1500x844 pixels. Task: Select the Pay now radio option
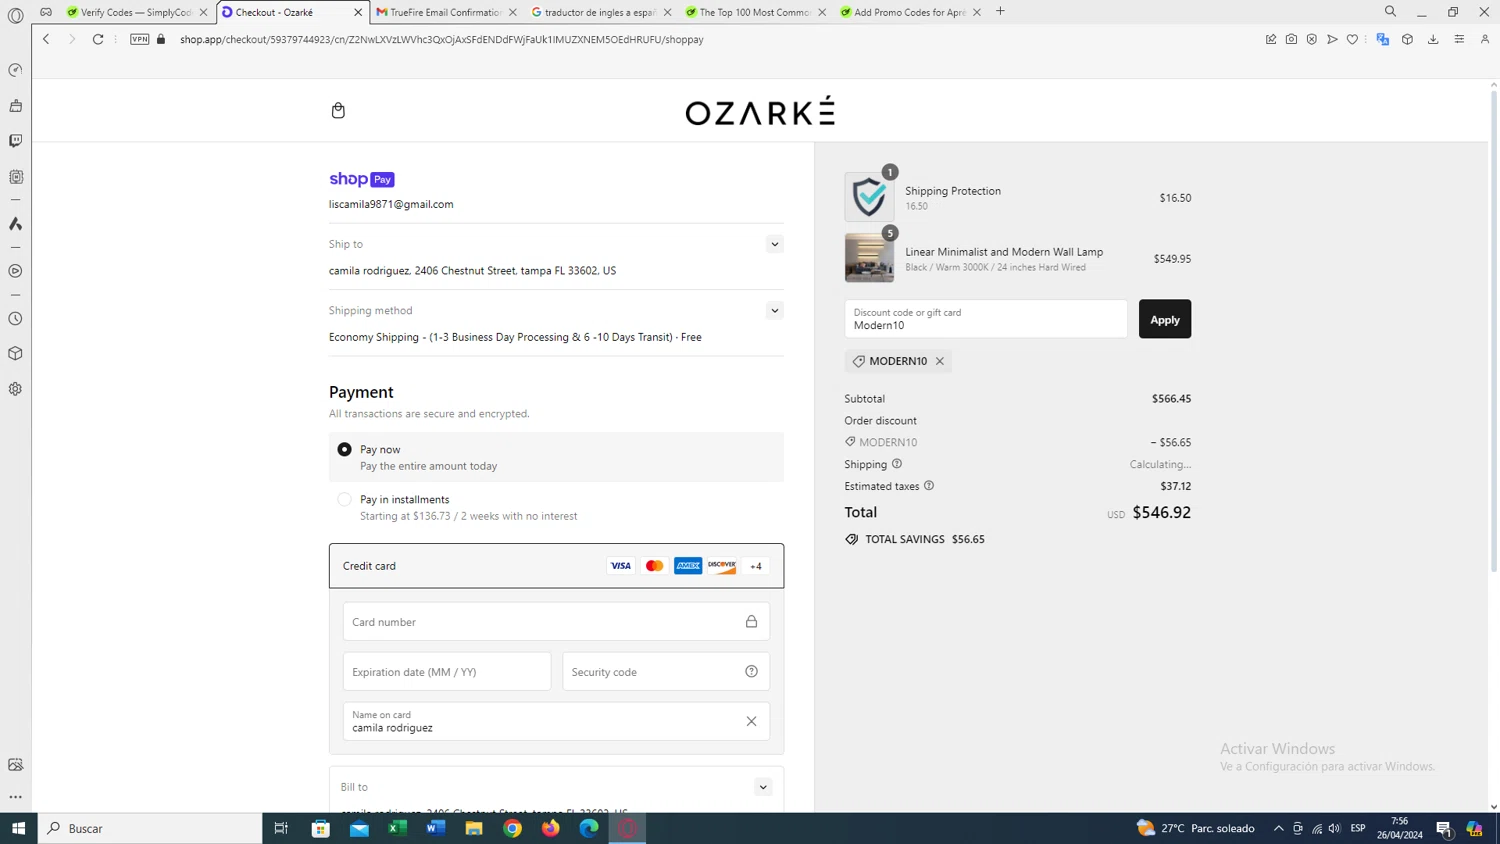click(344, 450)
